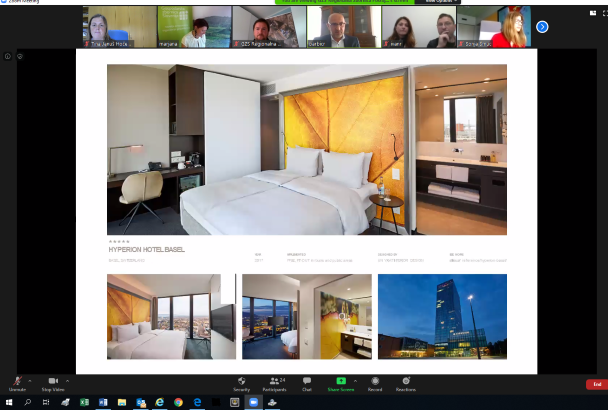The image size is (608, 410).
Task: Open the Security shield menu
Action: [x=242, y=384]
